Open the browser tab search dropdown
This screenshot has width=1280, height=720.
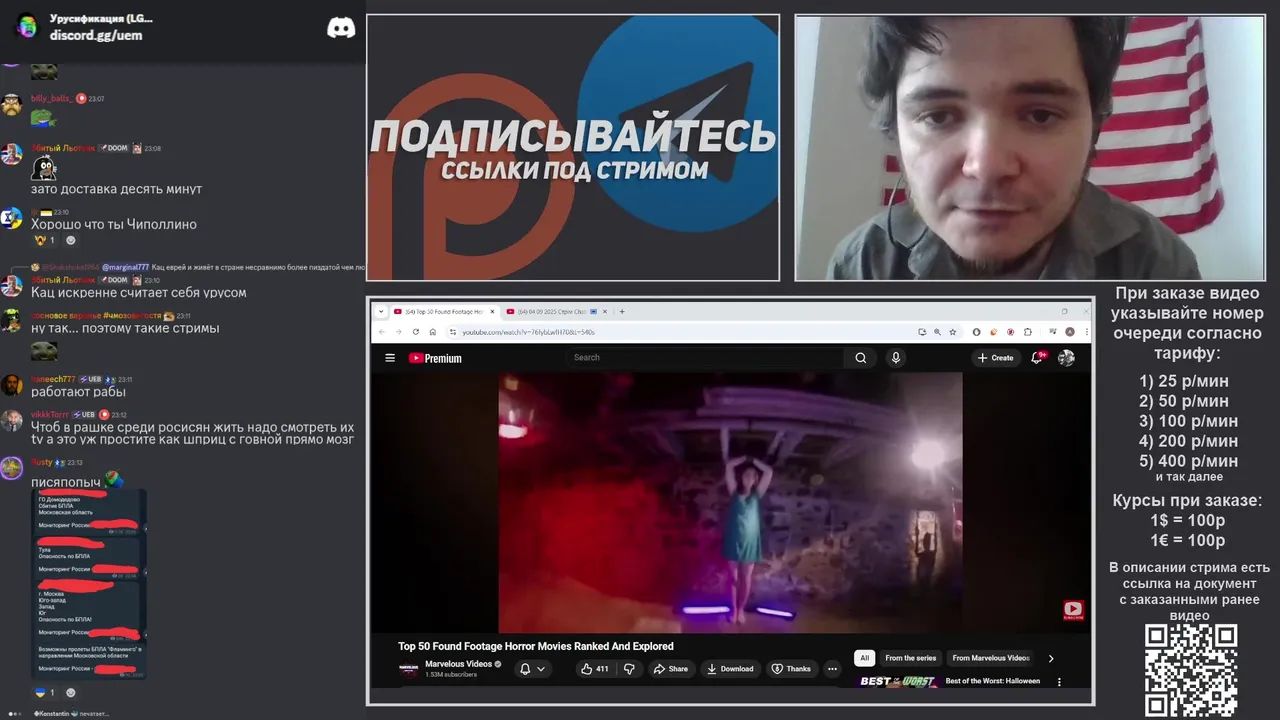(x=381, y=311)
